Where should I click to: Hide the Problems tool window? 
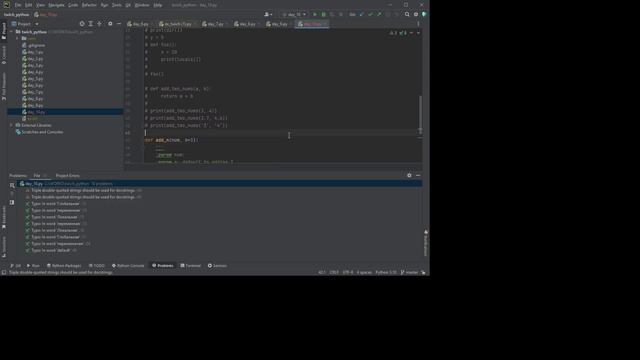click(418, 175)
